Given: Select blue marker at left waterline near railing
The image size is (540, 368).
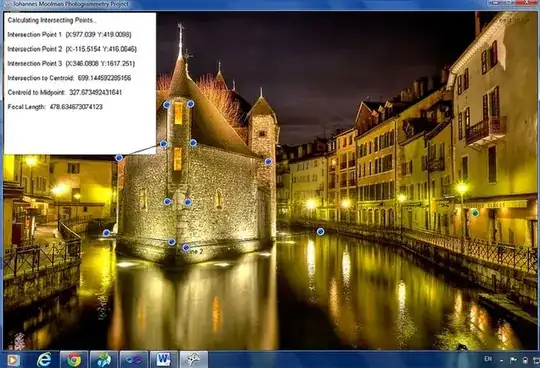Looking at the screenshot, I should click(x=106, y=233).
